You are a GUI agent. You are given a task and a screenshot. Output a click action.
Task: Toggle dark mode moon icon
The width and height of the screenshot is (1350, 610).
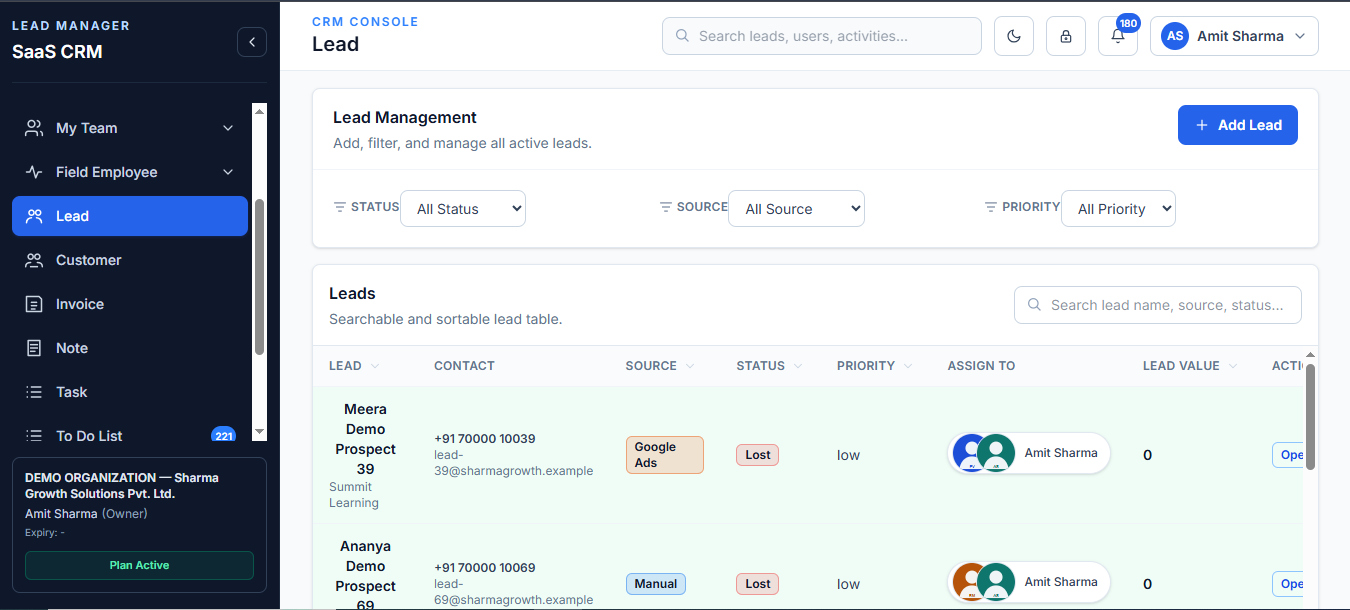point(1014,36)
